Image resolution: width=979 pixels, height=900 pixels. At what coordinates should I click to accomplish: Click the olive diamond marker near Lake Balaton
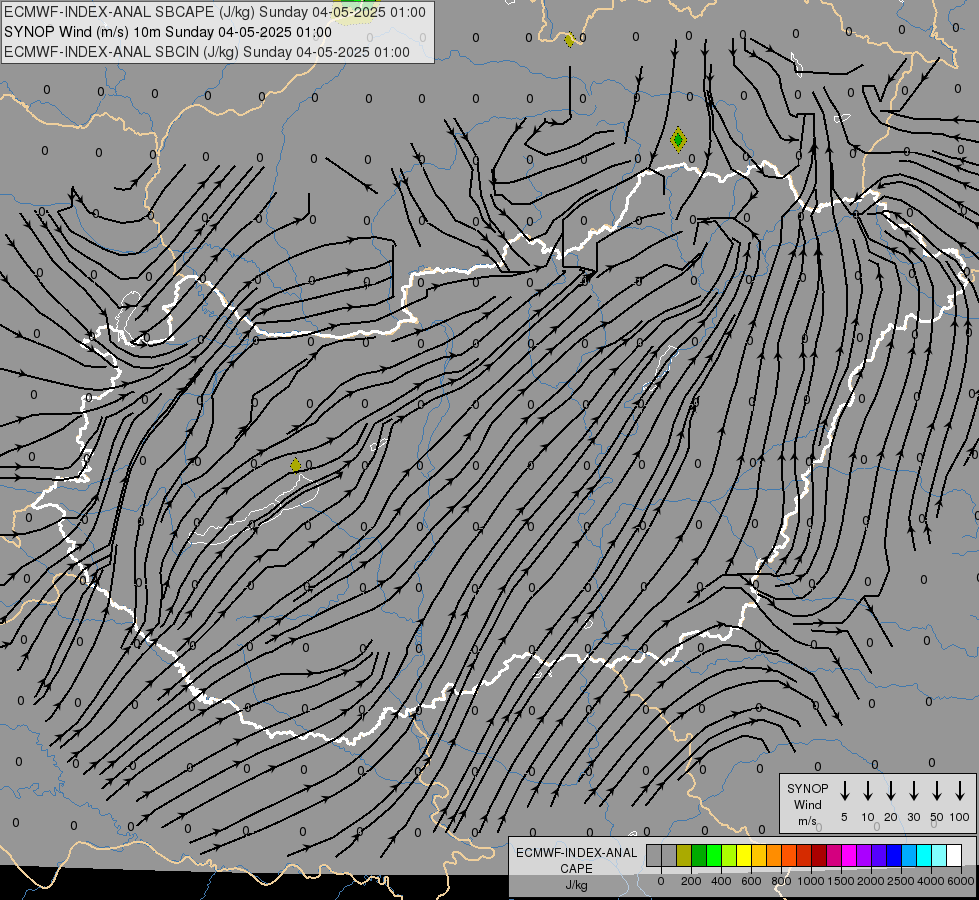click(296, 465)
